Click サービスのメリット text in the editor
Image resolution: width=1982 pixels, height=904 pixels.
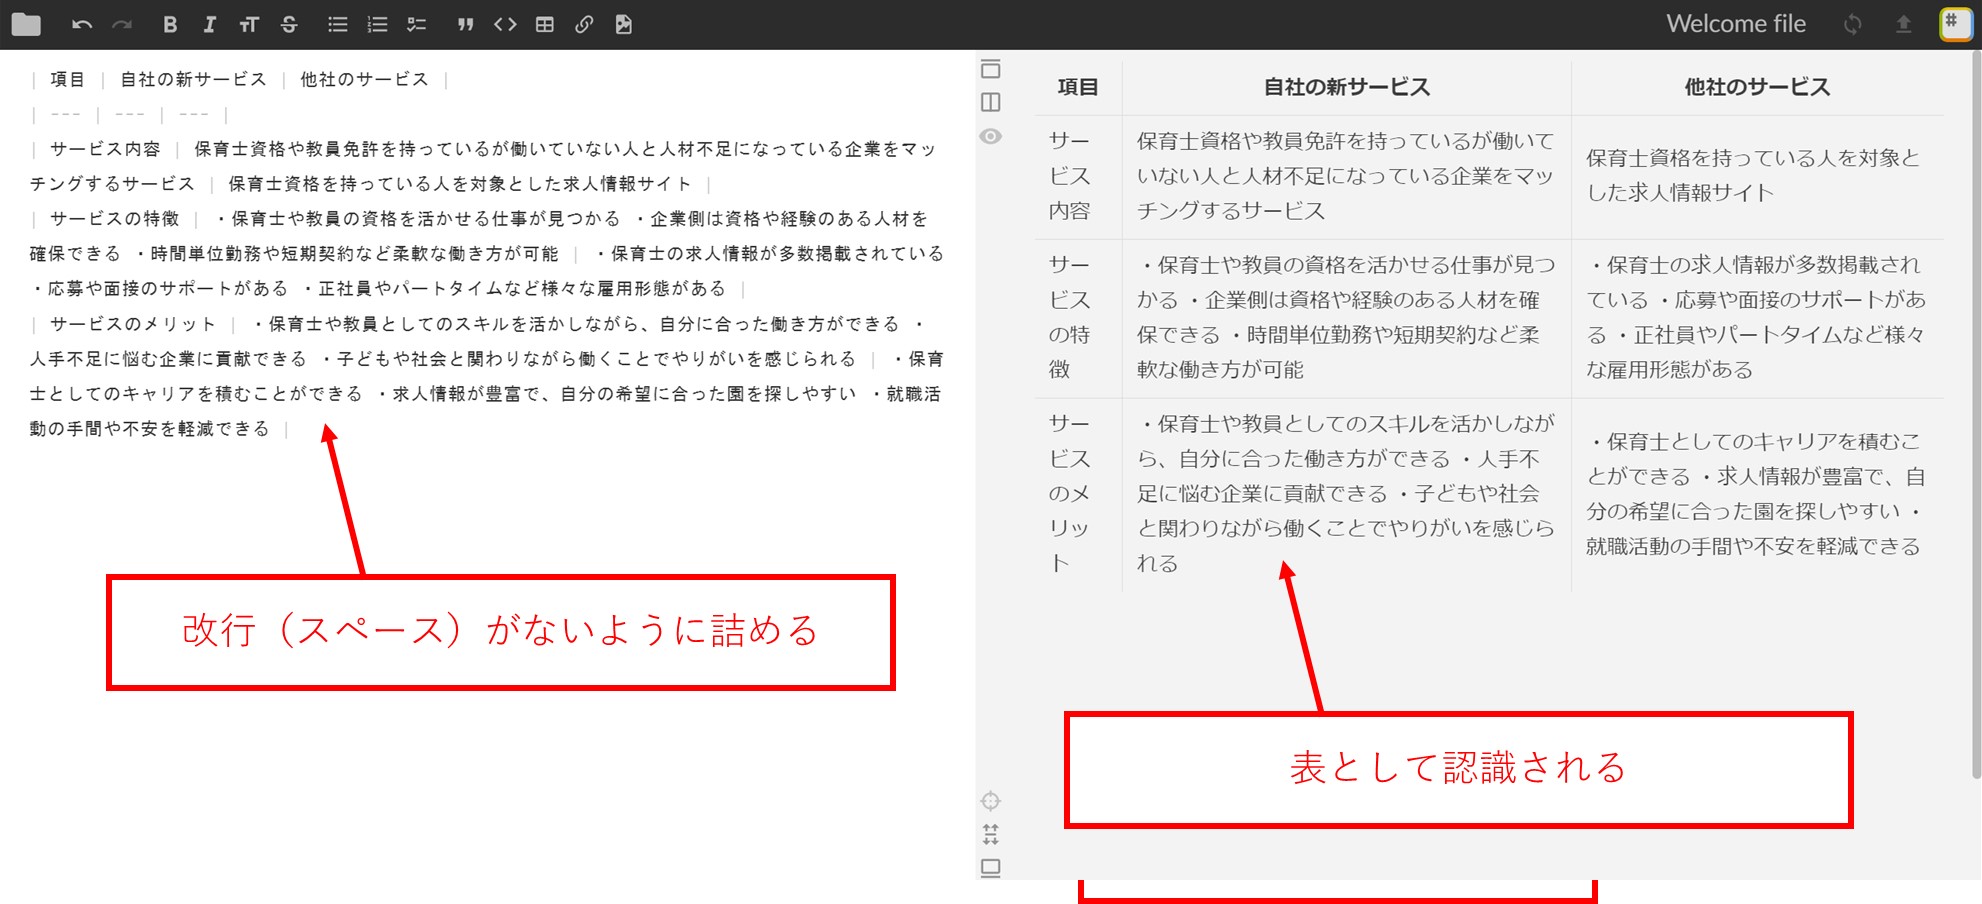[x=133, y=324]
